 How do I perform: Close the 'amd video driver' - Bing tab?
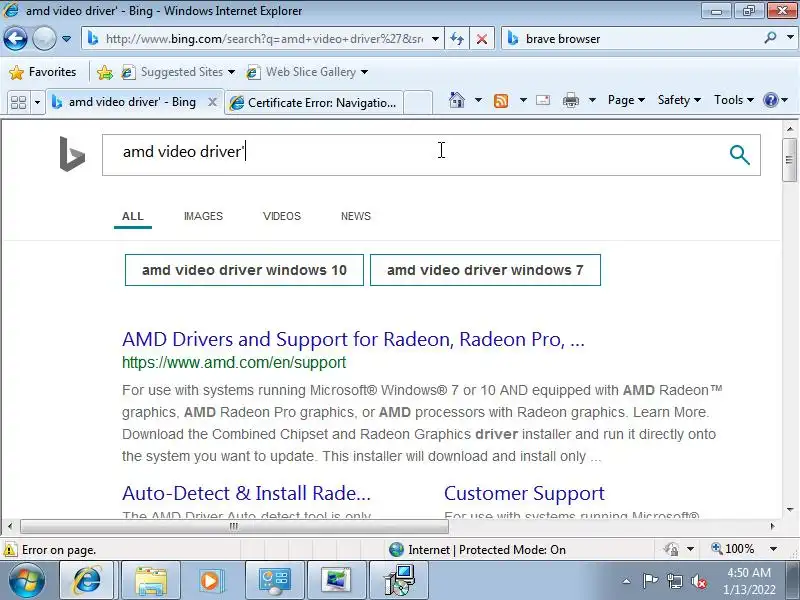212,102
